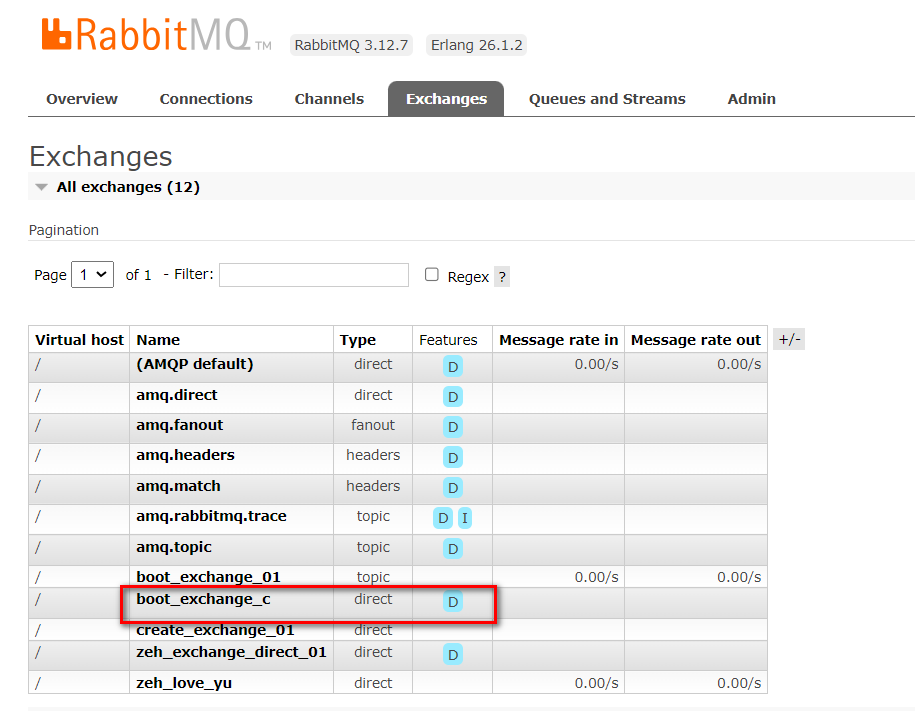Image resolution: width=915 pixels, height=711 pixels.
Task: Click the D badge for amq.direct
Action: pos(453,397)
